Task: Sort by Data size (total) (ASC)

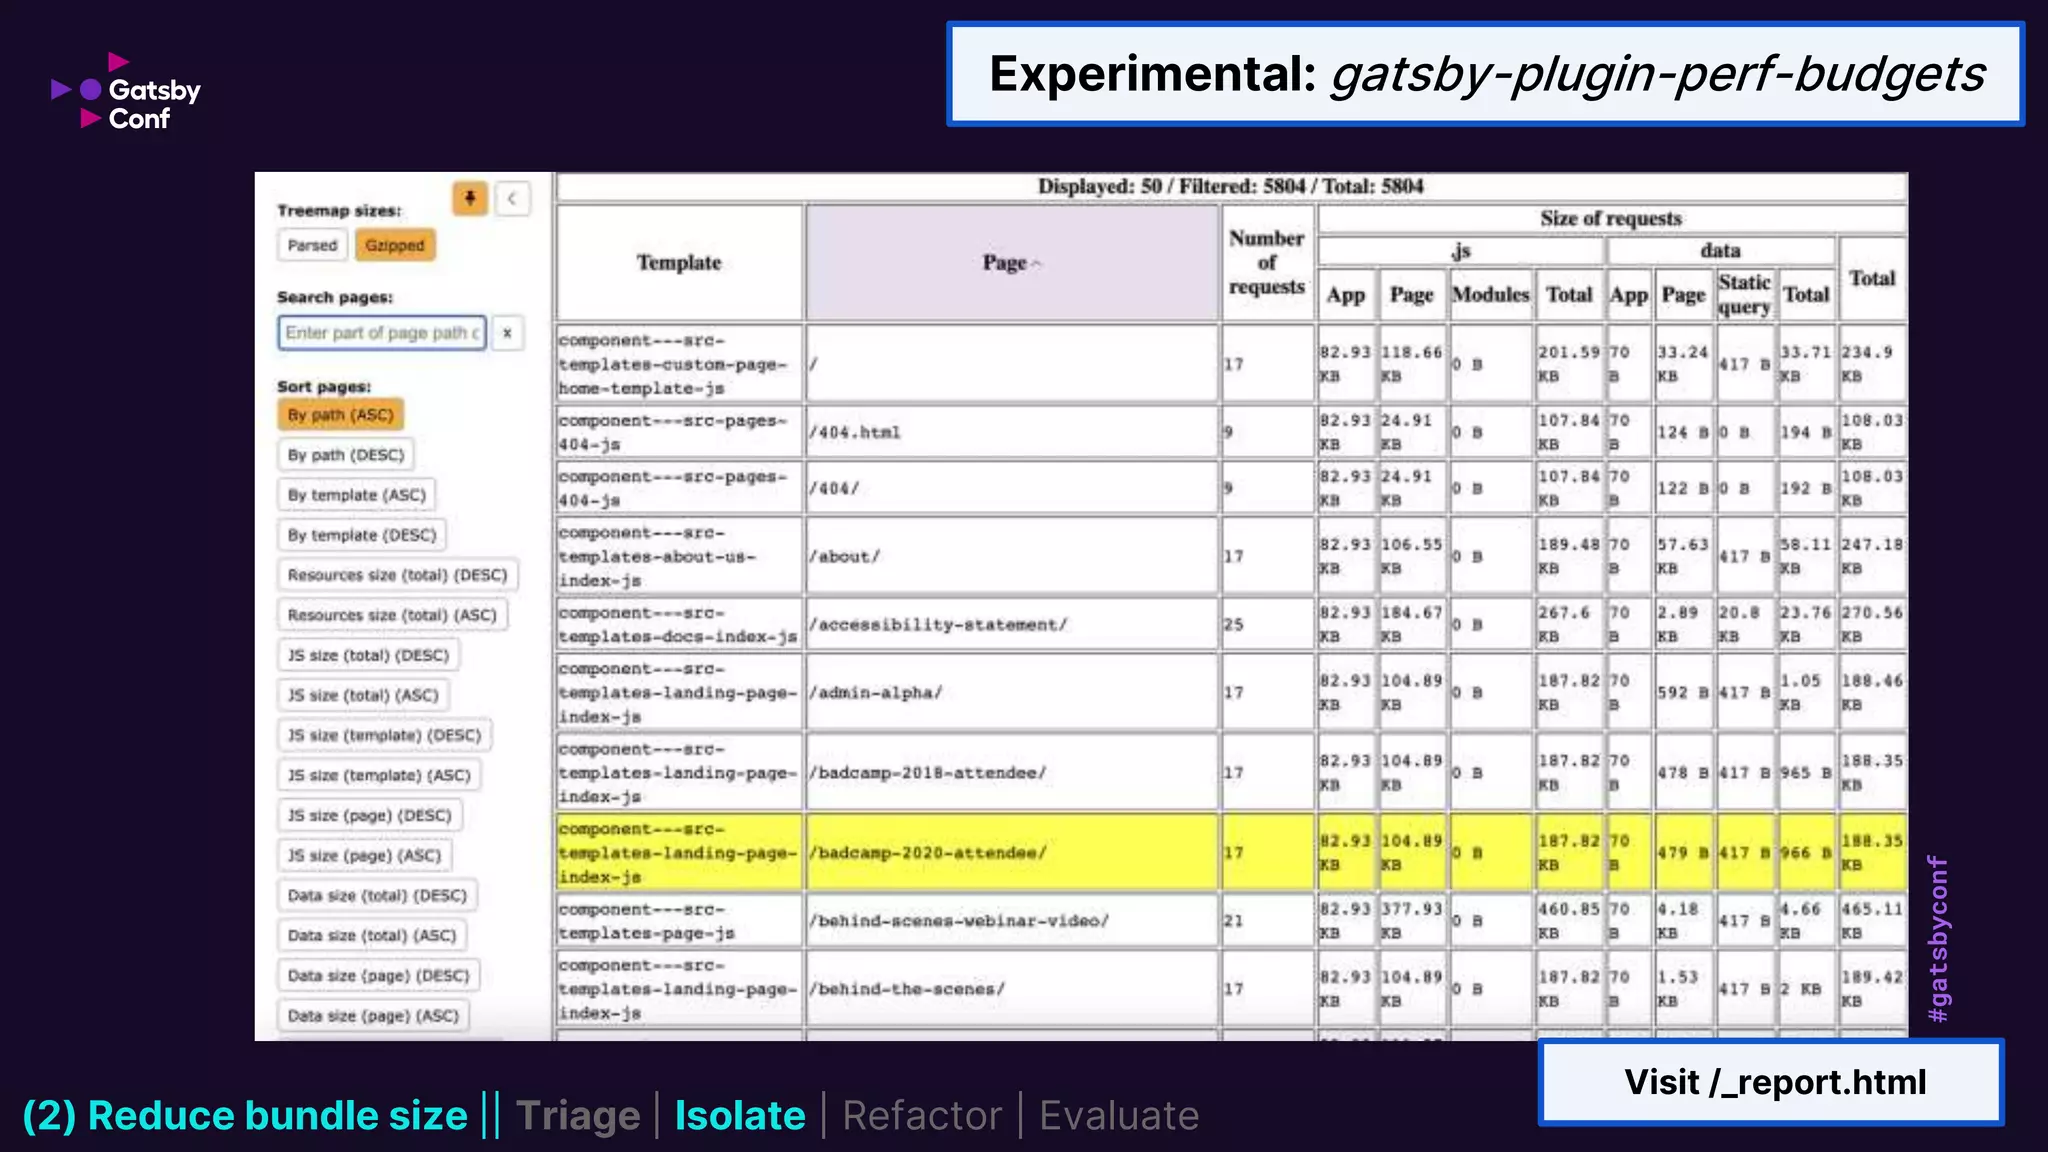Action: point(372,935)
